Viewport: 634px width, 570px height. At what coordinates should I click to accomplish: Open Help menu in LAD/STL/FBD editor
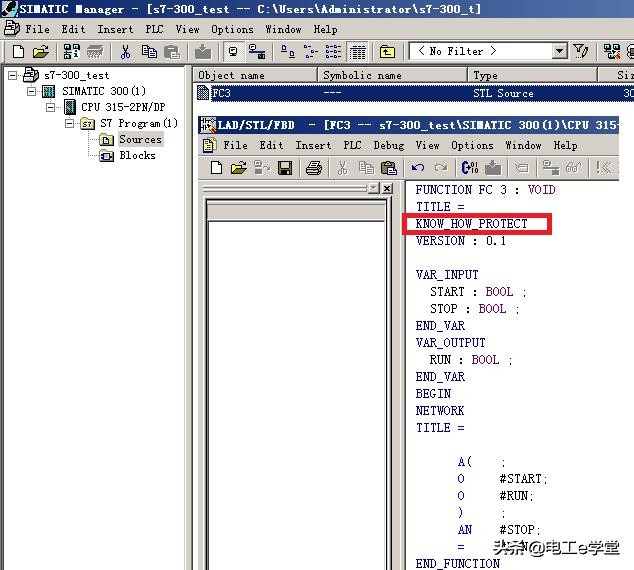[565, 145]
